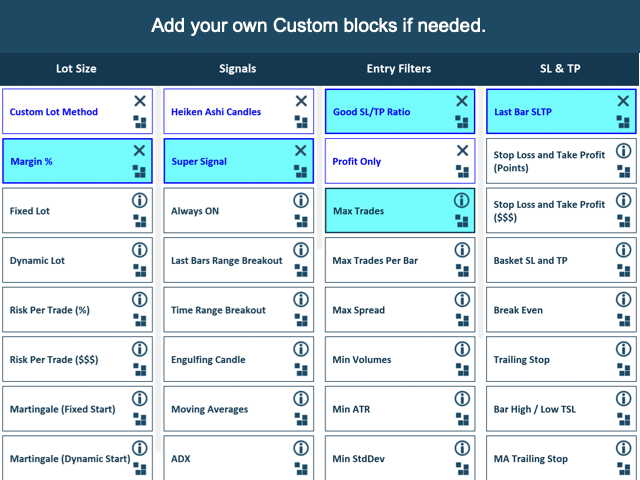This screenshot has width=640, height=480.
Task: Select the Entry Filters column header
Action: click(x=399, y=69)
